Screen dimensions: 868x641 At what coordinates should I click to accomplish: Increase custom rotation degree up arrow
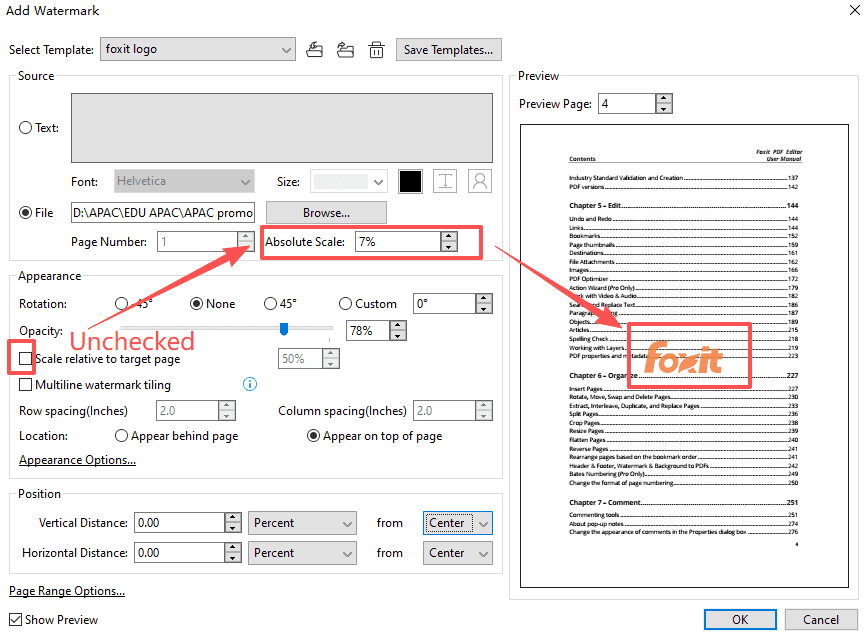click(484, 298)
